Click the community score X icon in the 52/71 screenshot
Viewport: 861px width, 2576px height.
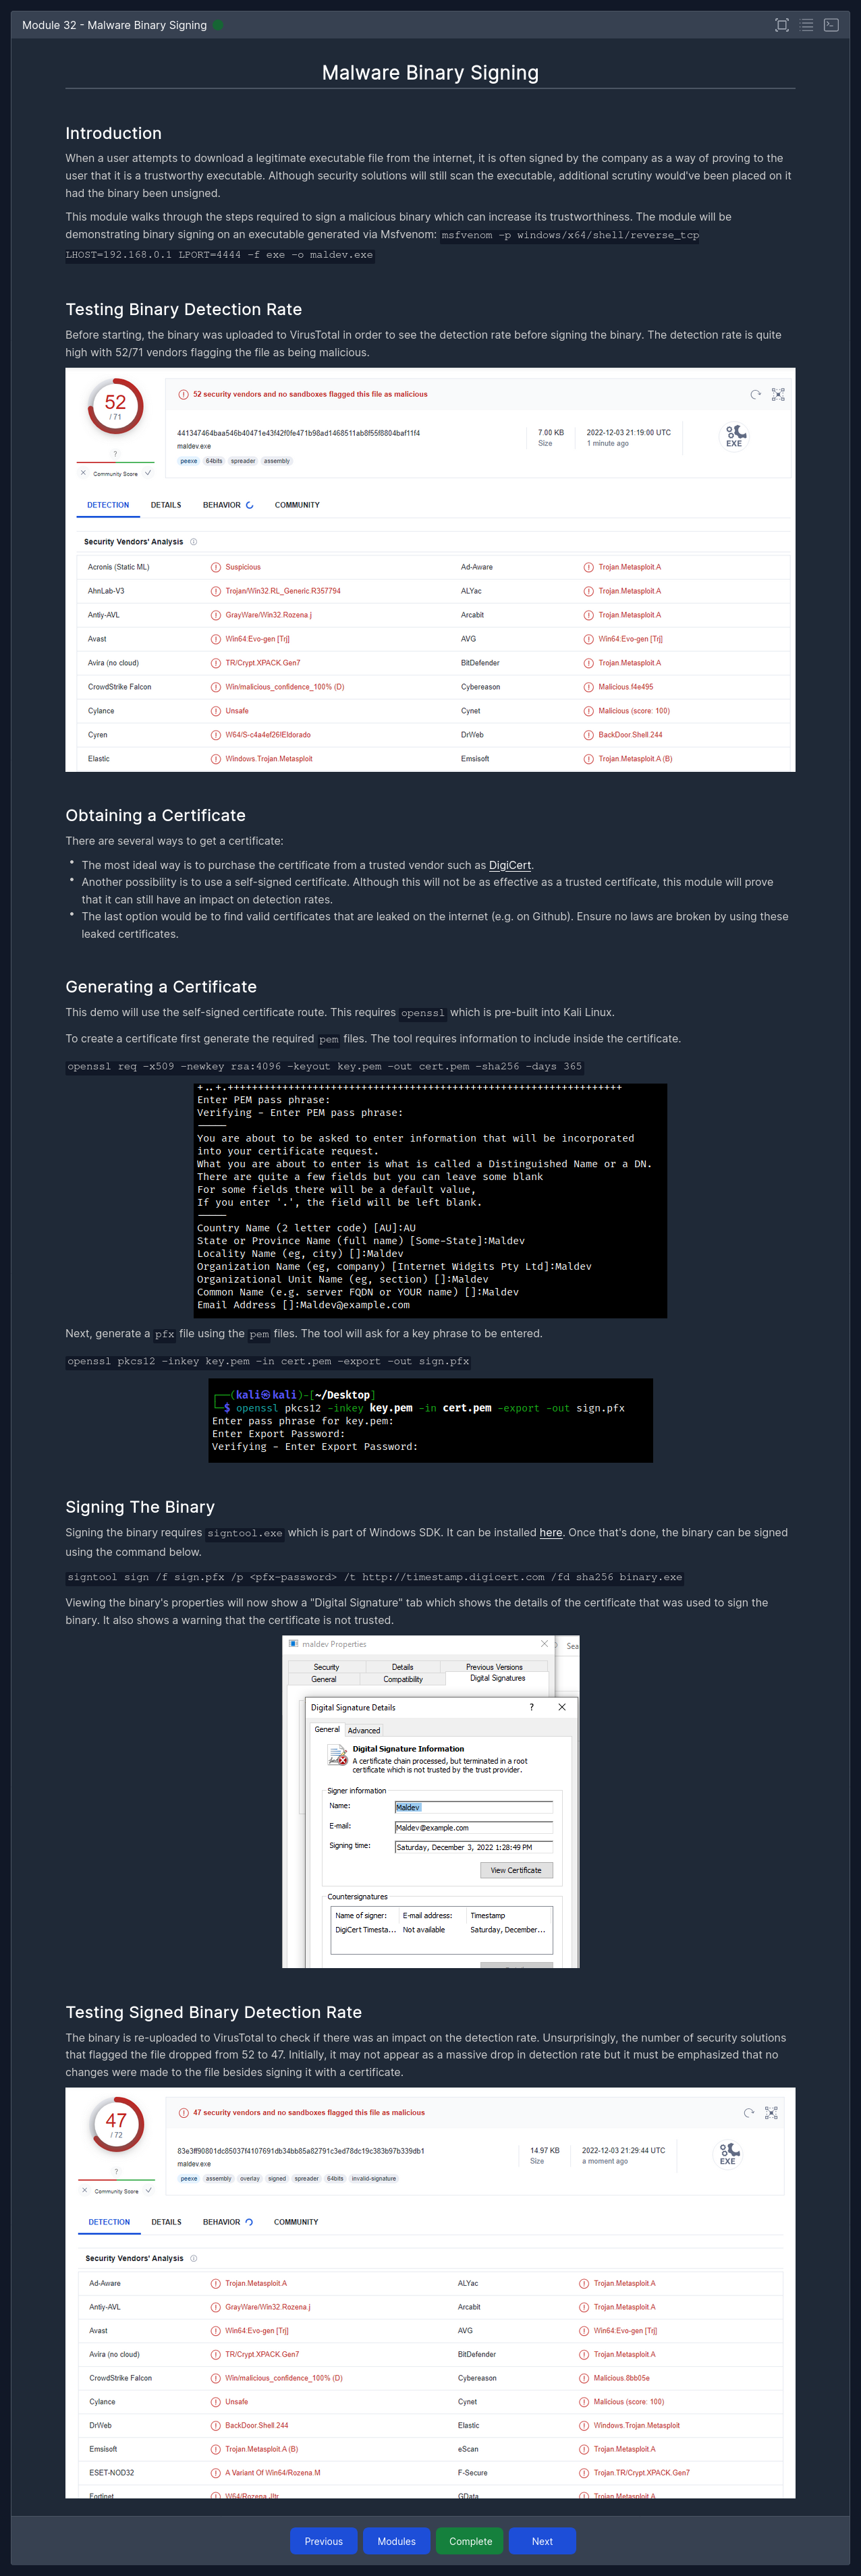pyautogui.click(x=83, y=473)
